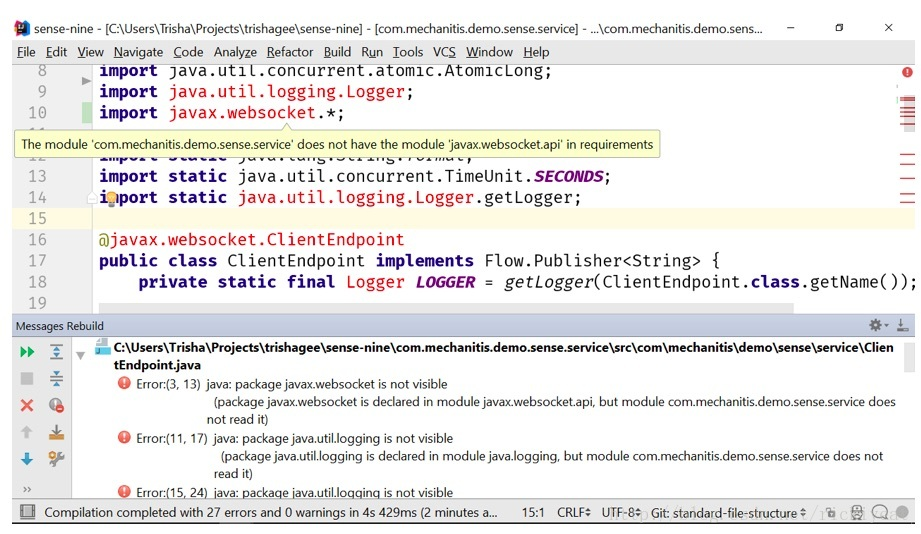
Task: Expand all messages in the tree
Action: 56,352
